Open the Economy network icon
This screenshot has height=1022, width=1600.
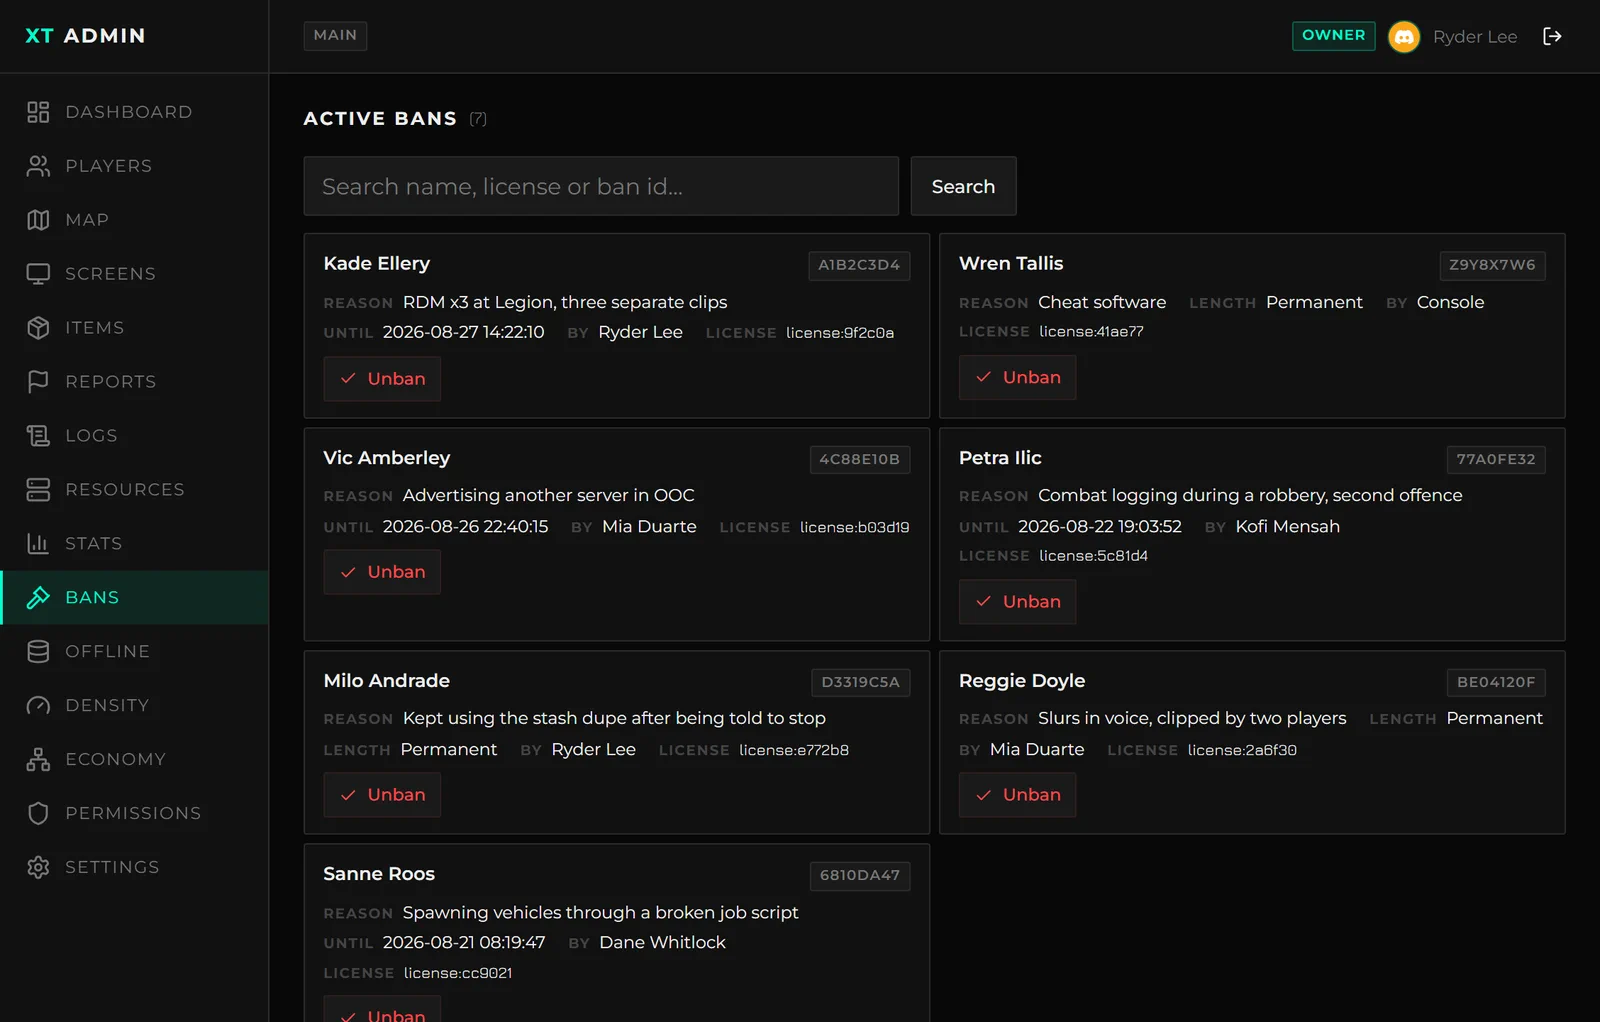point(38,760)
